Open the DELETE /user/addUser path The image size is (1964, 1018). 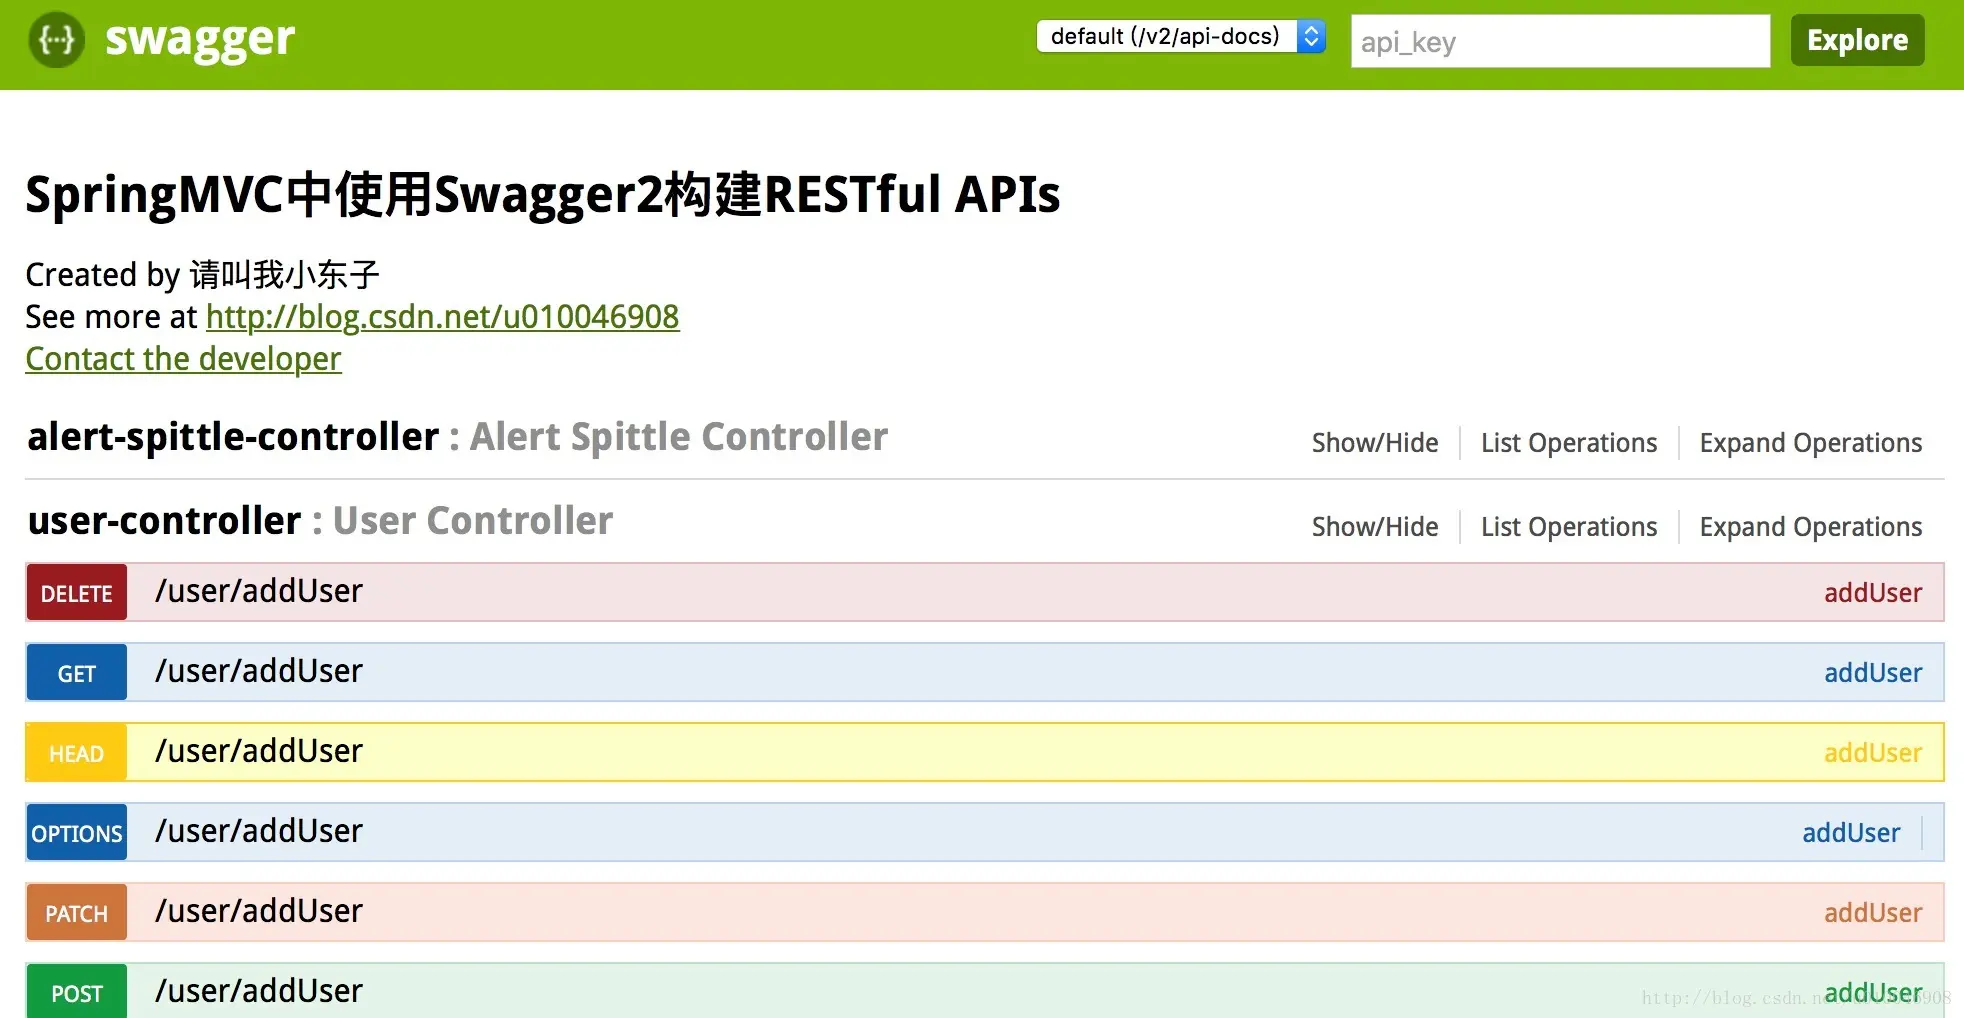pos(259,591)
